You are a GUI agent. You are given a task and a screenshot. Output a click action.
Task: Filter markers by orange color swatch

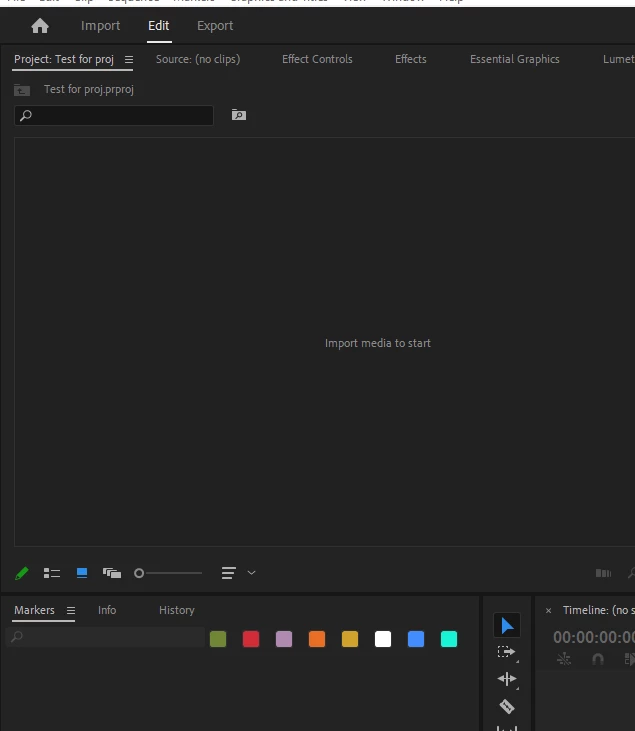point(317,639)
